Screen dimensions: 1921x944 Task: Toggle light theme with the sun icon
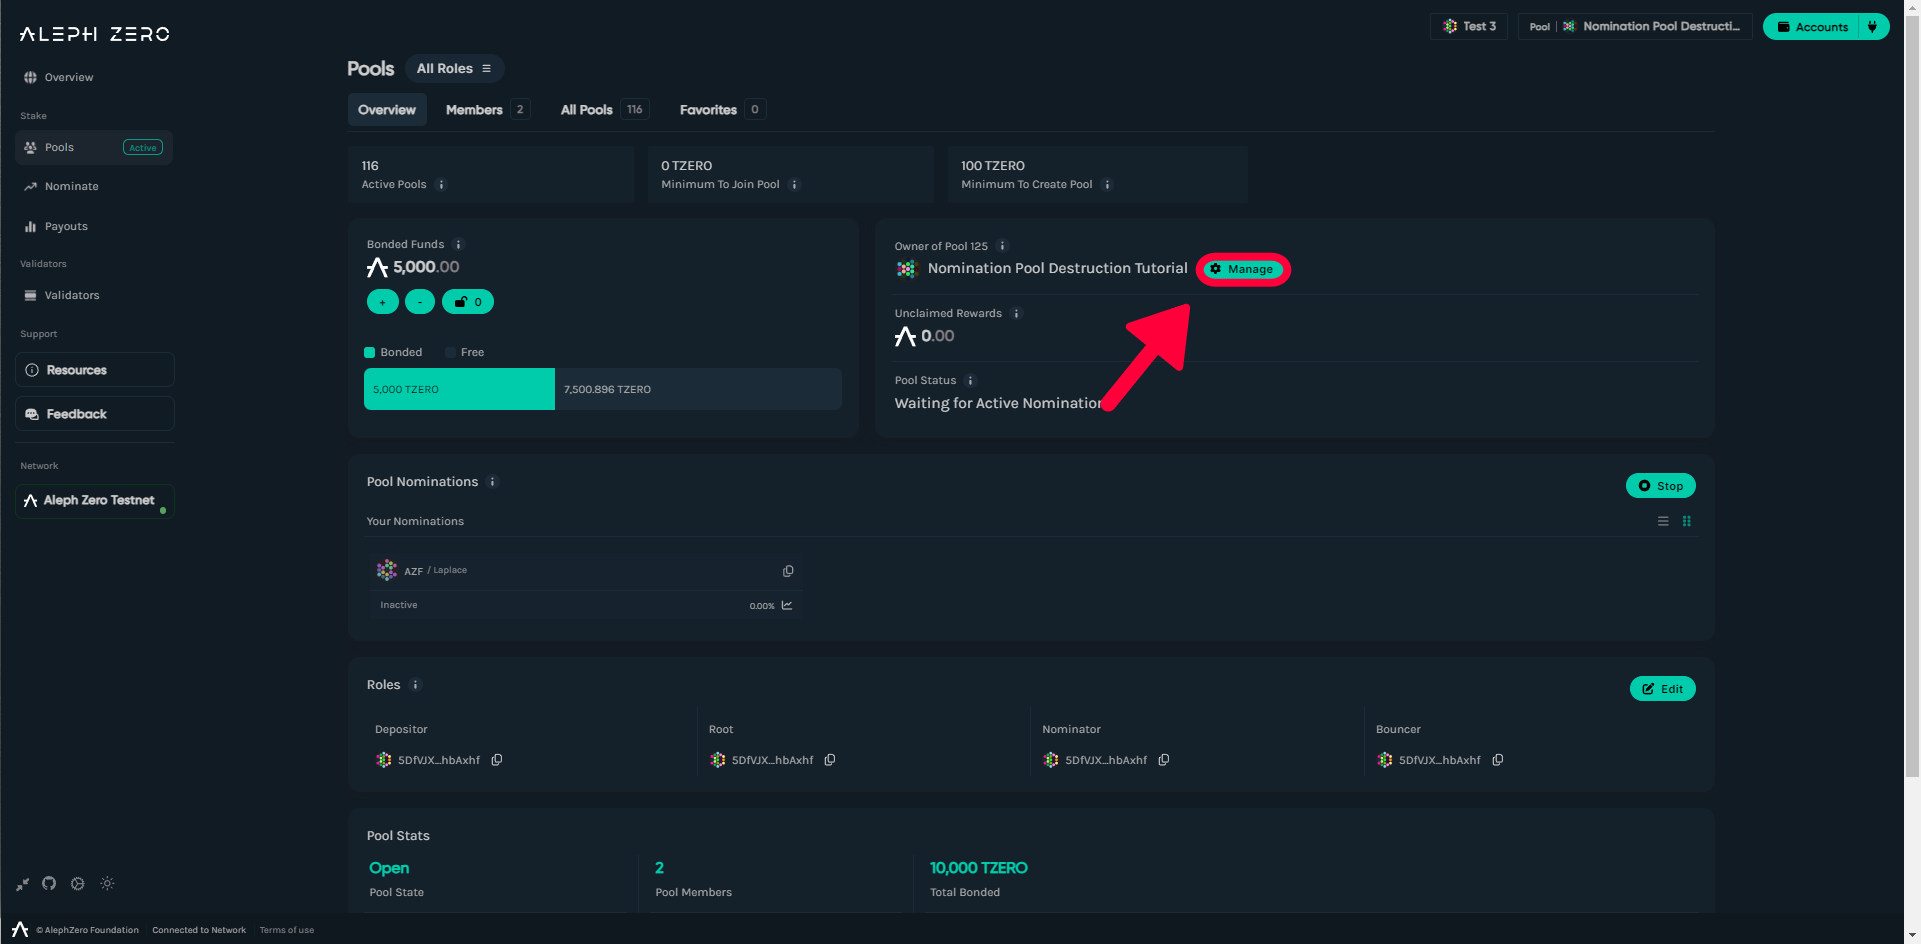click(107, 883)
